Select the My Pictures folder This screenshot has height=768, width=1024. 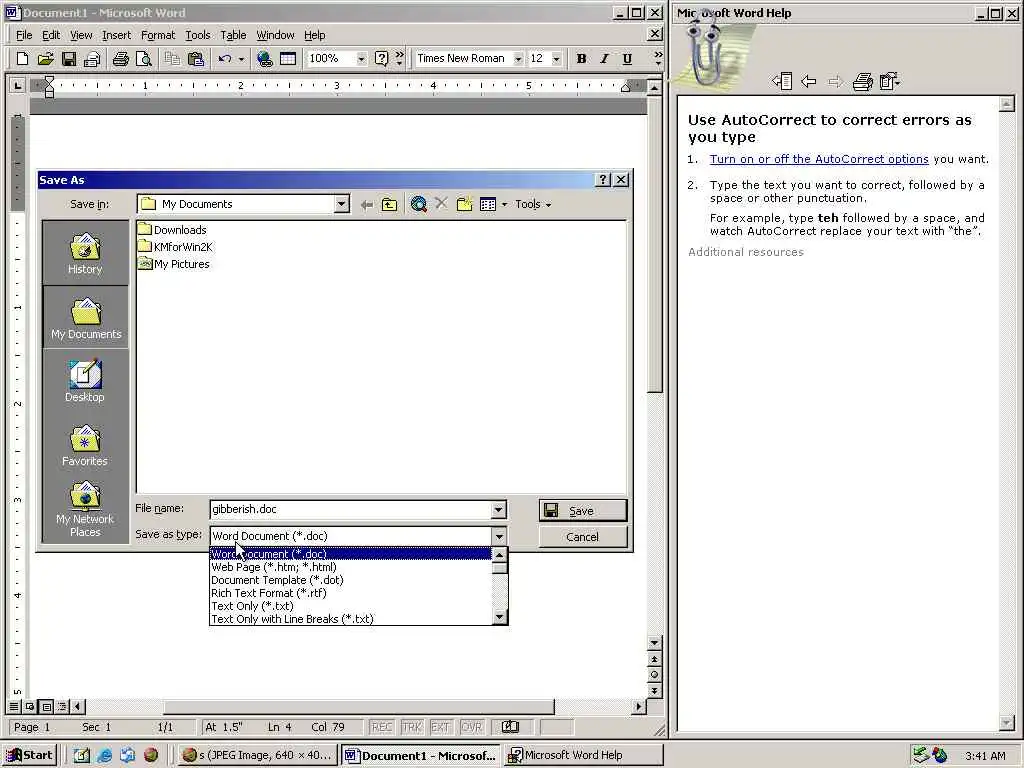pos(174,264)
